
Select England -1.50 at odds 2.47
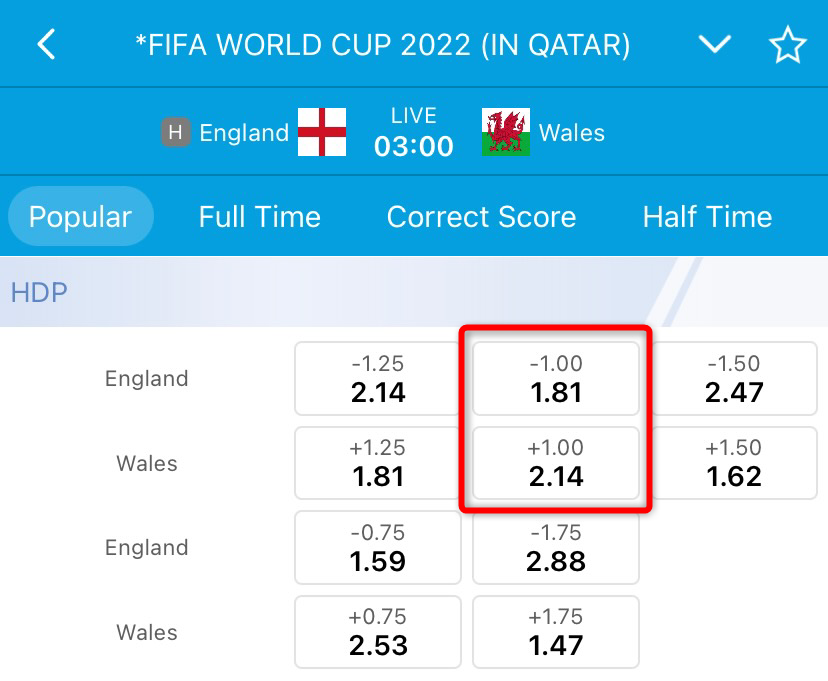[x=734, y=378]
